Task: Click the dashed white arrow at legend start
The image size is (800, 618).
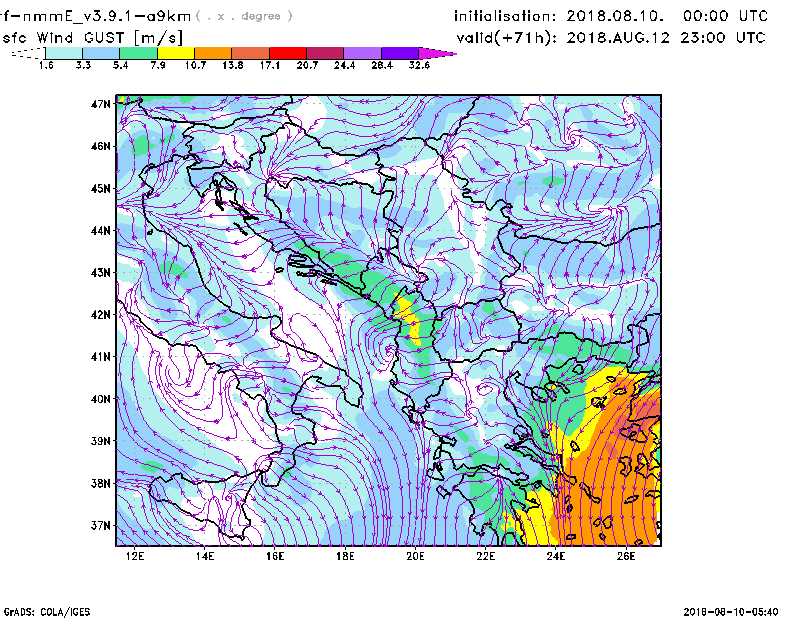Action: 28,53
